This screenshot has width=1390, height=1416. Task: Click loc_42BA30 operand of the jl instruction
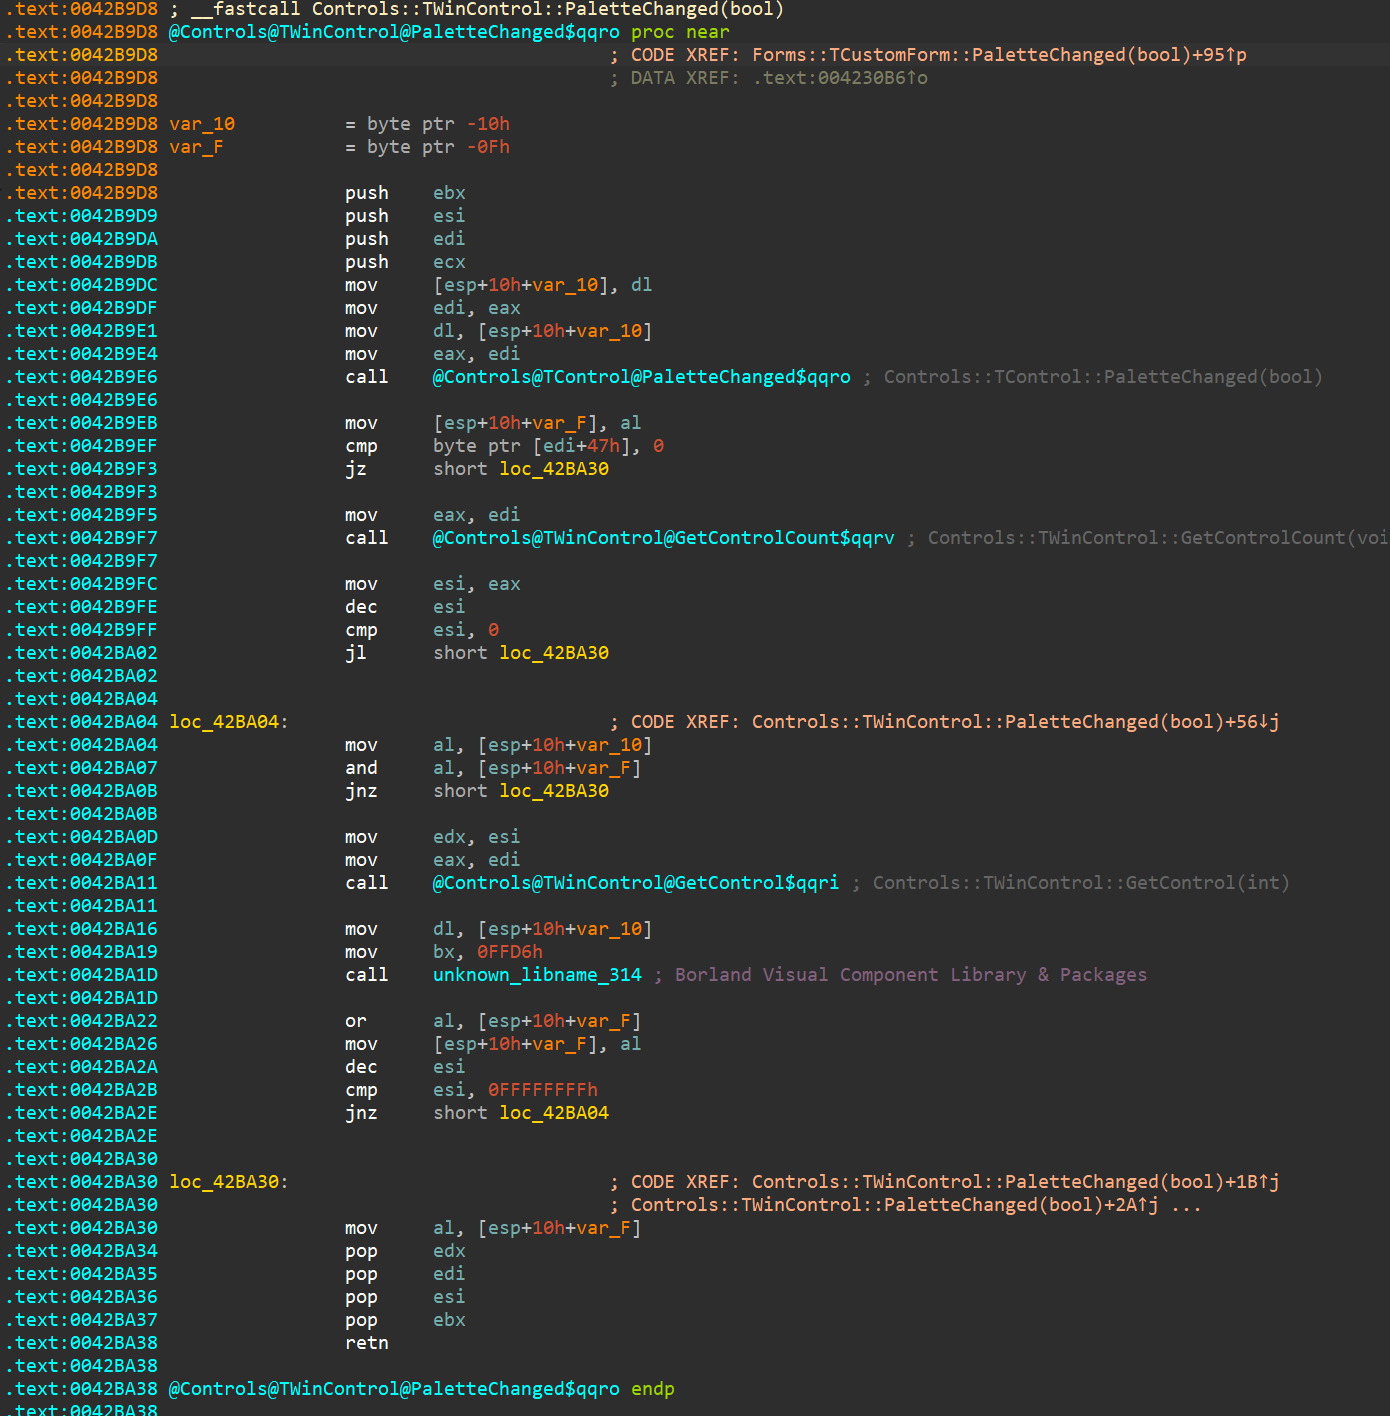pos(554,653)
